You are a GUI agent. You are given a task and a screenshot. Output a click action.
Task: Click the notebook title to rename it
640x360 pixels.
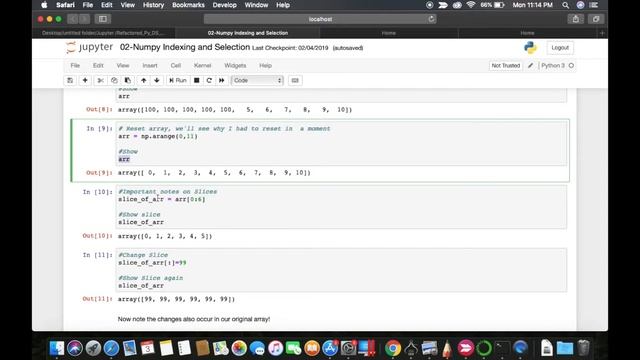point(185,47)
